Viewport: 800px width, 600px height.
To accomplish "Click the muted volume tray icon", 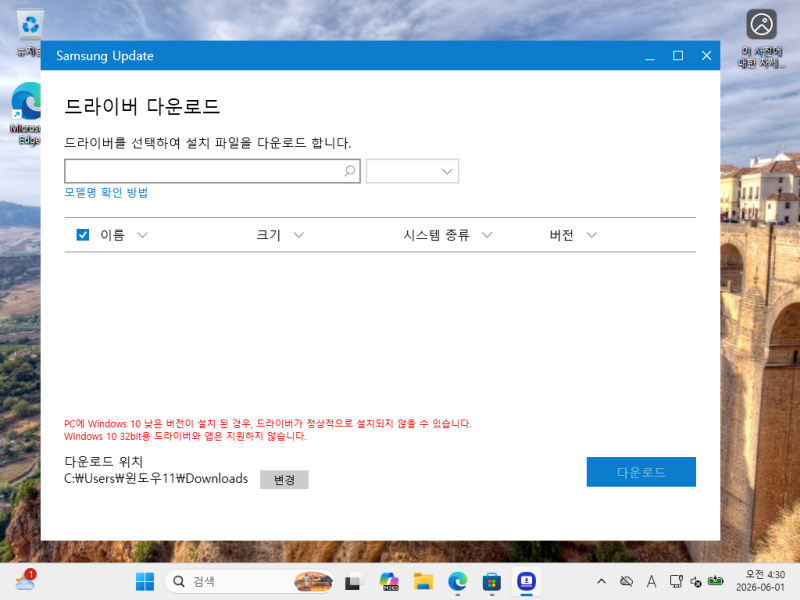I will click(696, 582).
